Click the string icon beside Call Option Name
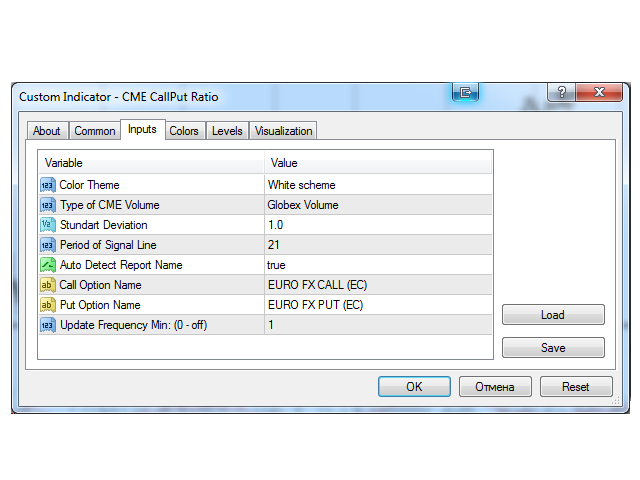The height and width of the screenshot is (480, 640). point(48,285)
